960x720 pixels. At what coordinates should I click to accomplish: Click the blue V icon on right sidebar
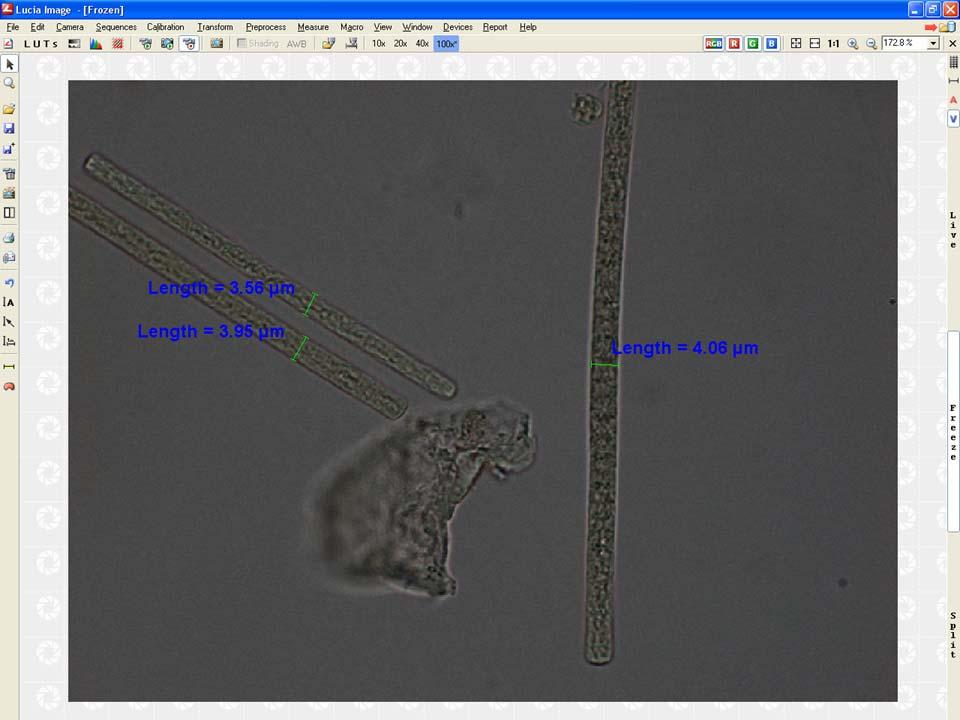pos(953,119)
